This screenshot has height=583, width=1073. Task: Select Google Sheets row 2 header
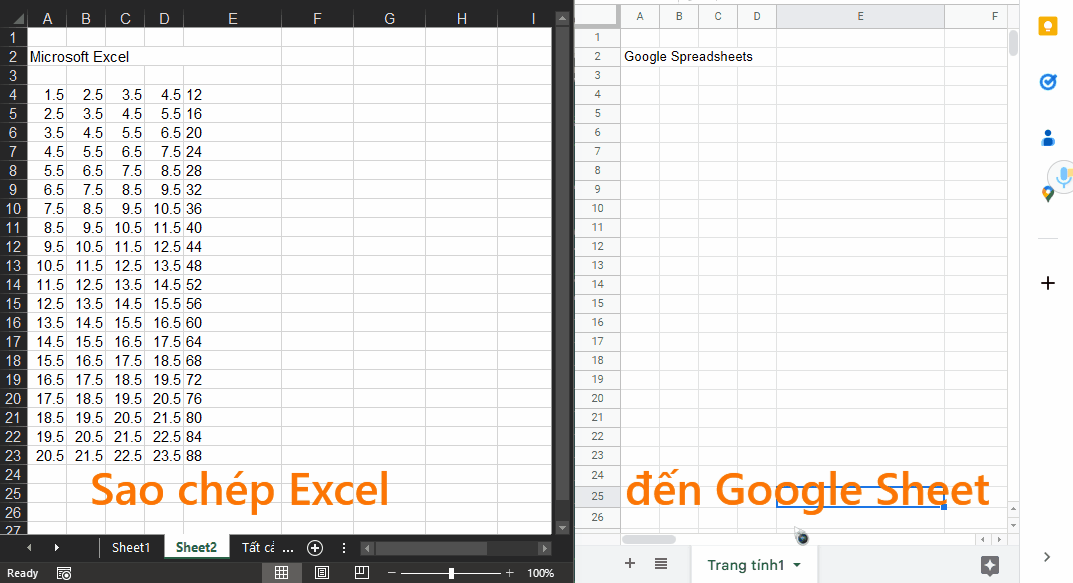[x=597, y=57]
